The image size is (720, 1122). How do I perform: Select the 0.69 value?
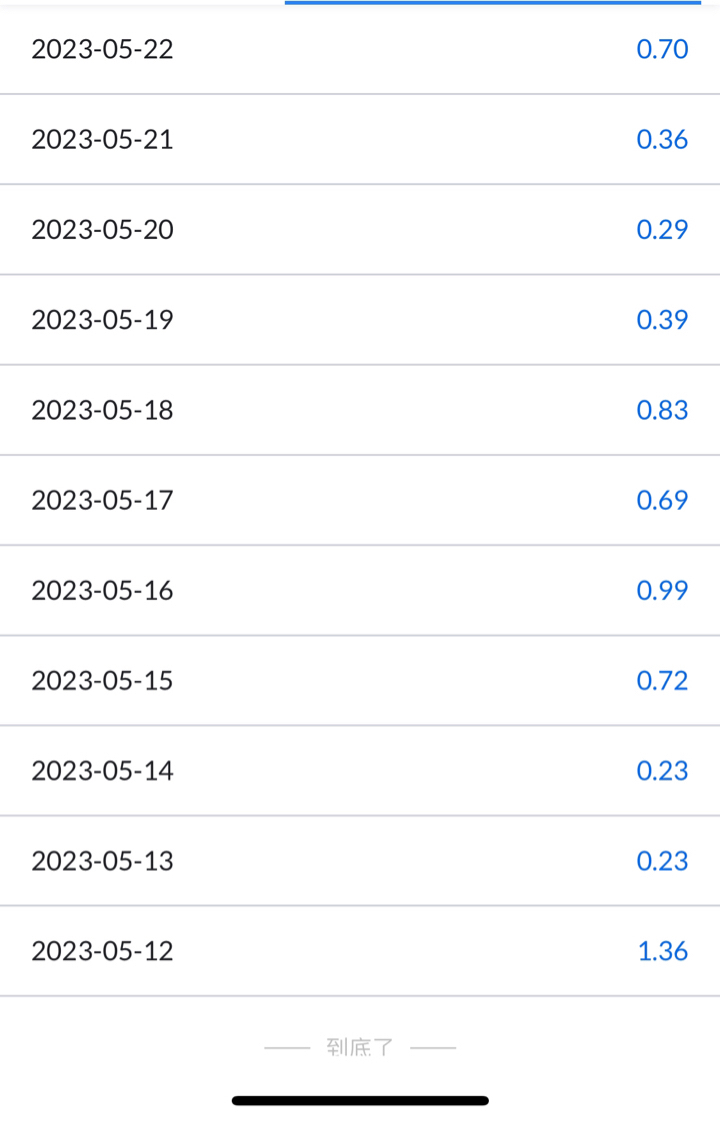662,500
